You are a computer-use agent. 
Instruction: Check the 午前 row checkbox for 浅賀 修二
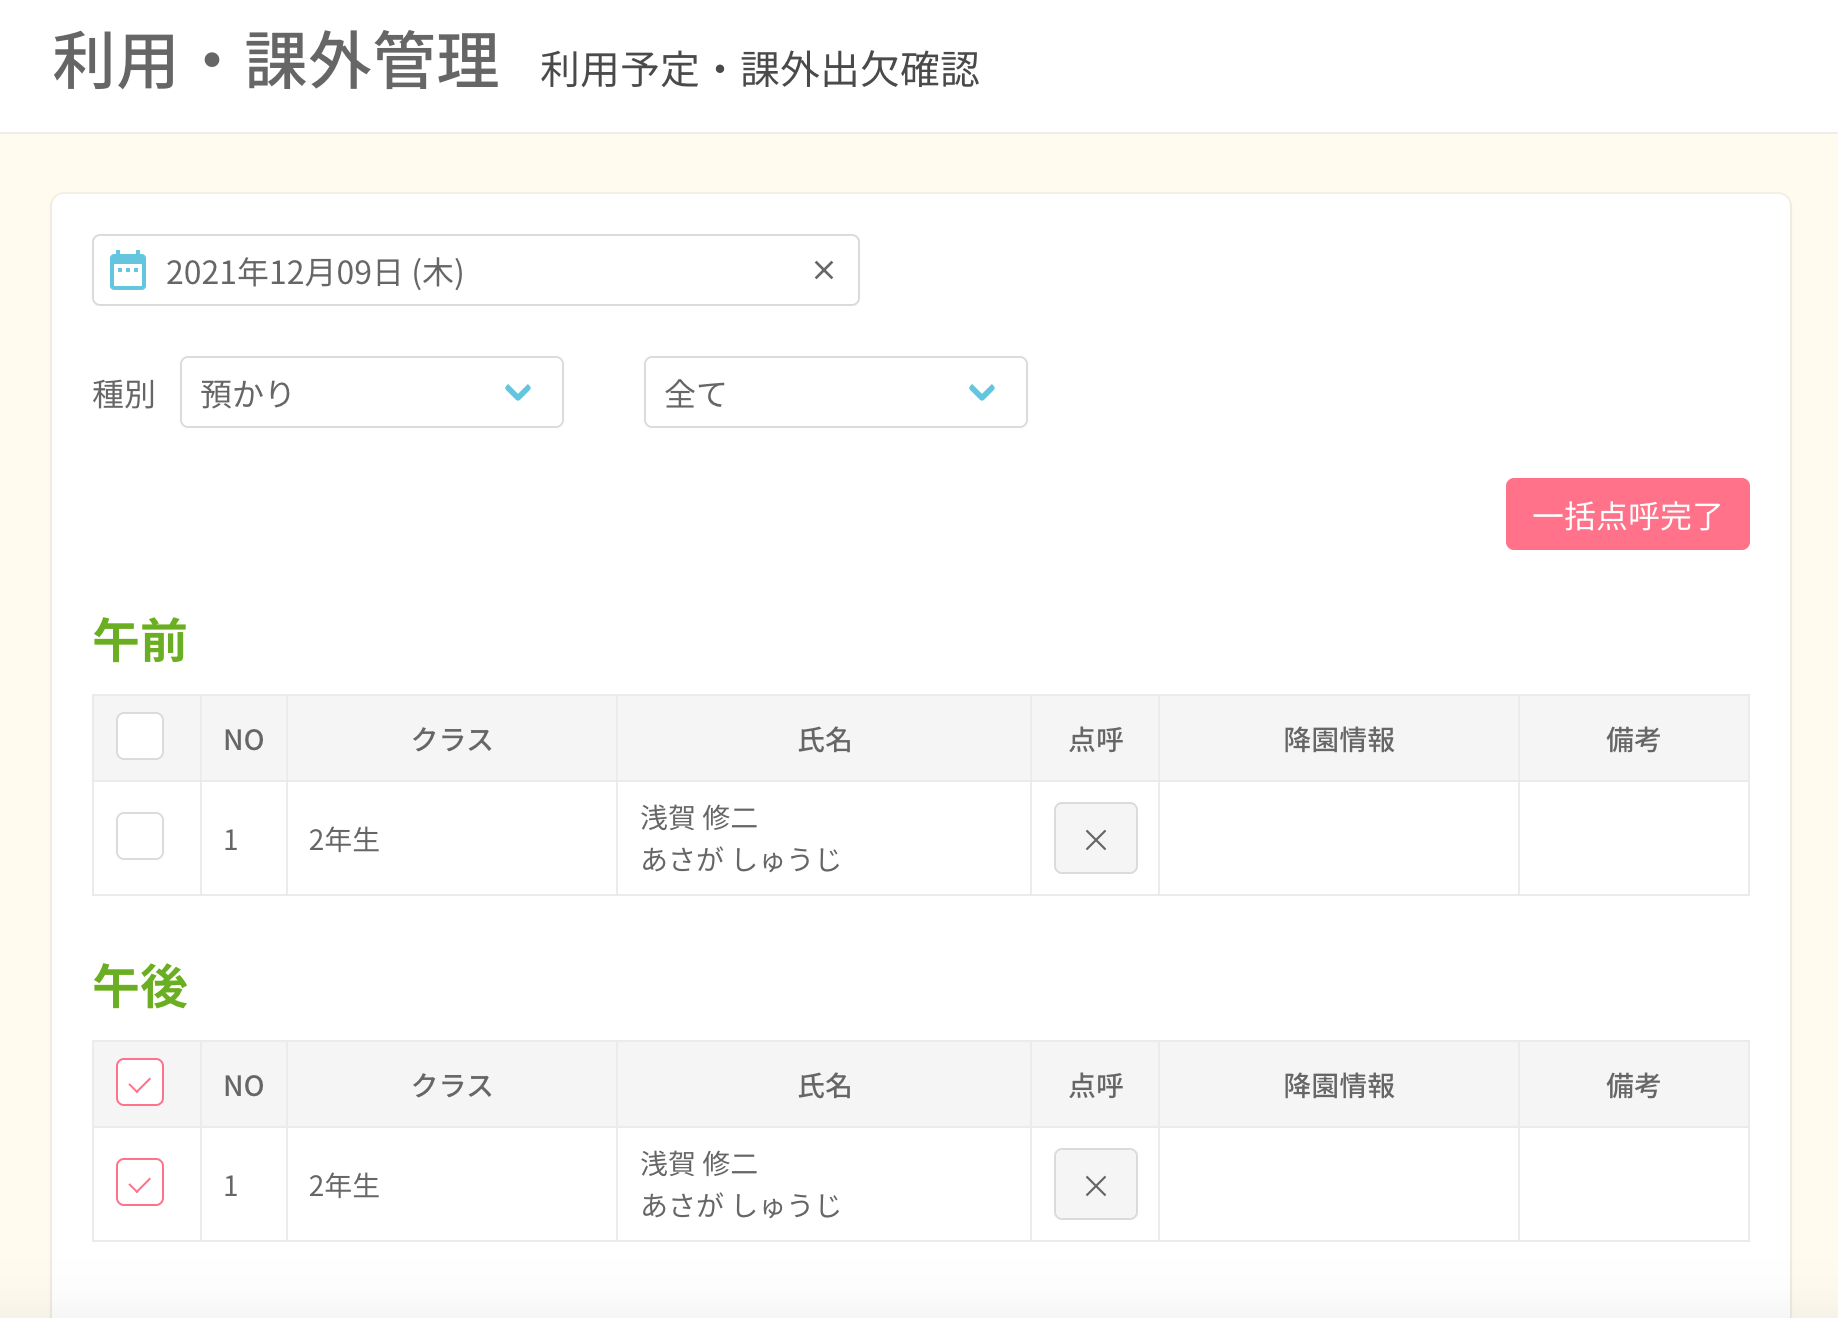point(140,836)
